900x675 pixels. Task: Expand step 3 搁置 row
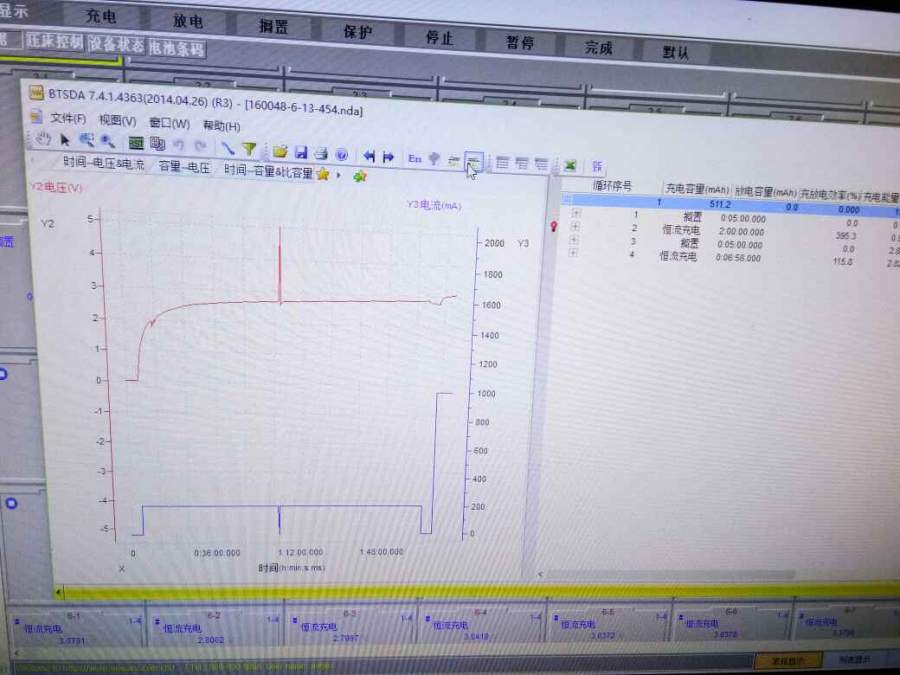point(574,239)
